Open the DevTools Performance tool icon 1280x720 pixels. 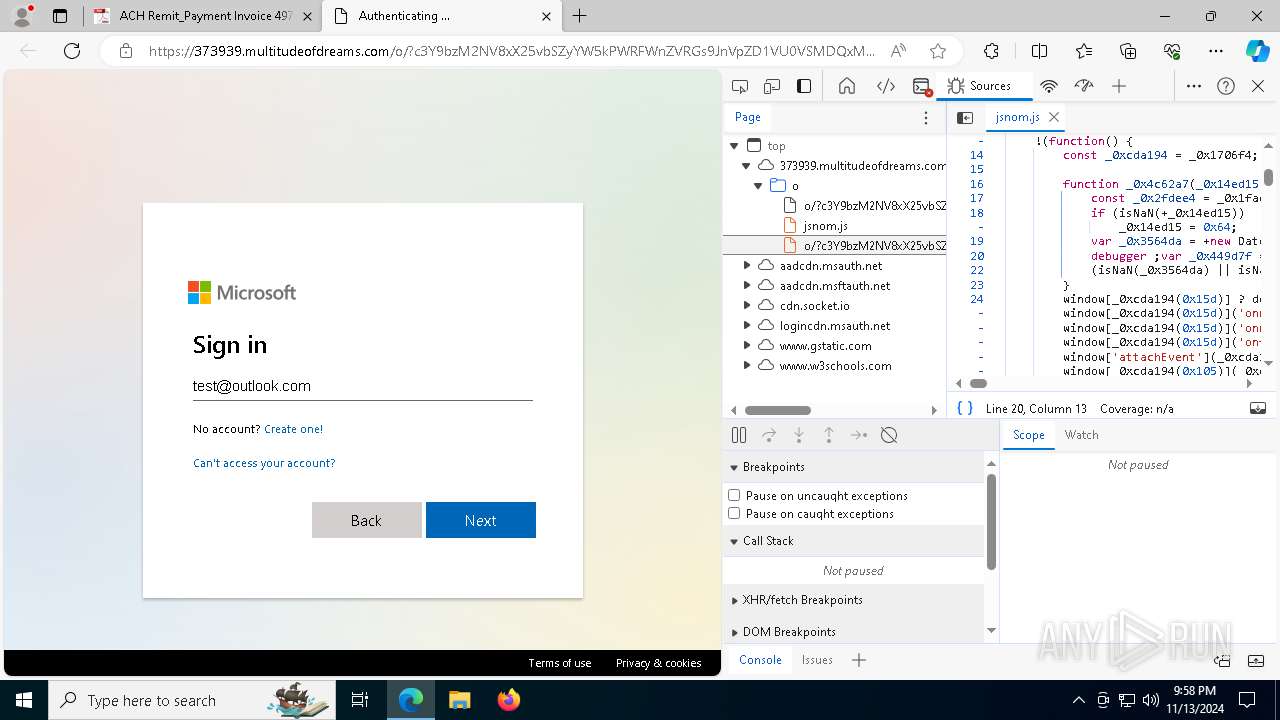point(1084,86)
